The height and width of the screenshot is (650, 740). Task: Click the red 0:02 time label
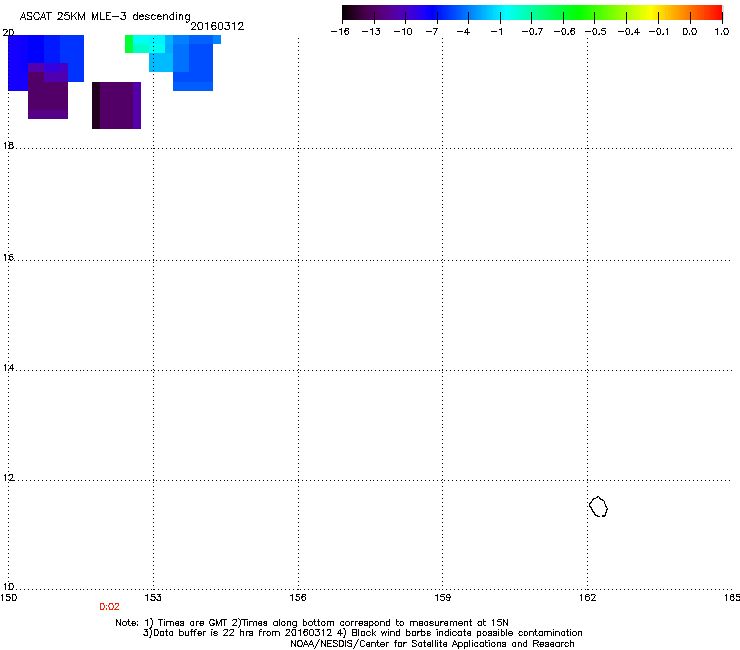[109, 607]
